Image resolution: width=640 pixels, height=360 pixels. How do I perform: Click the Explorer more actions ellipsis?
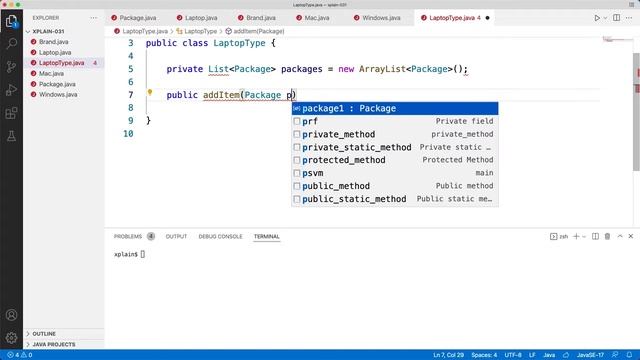94,18
